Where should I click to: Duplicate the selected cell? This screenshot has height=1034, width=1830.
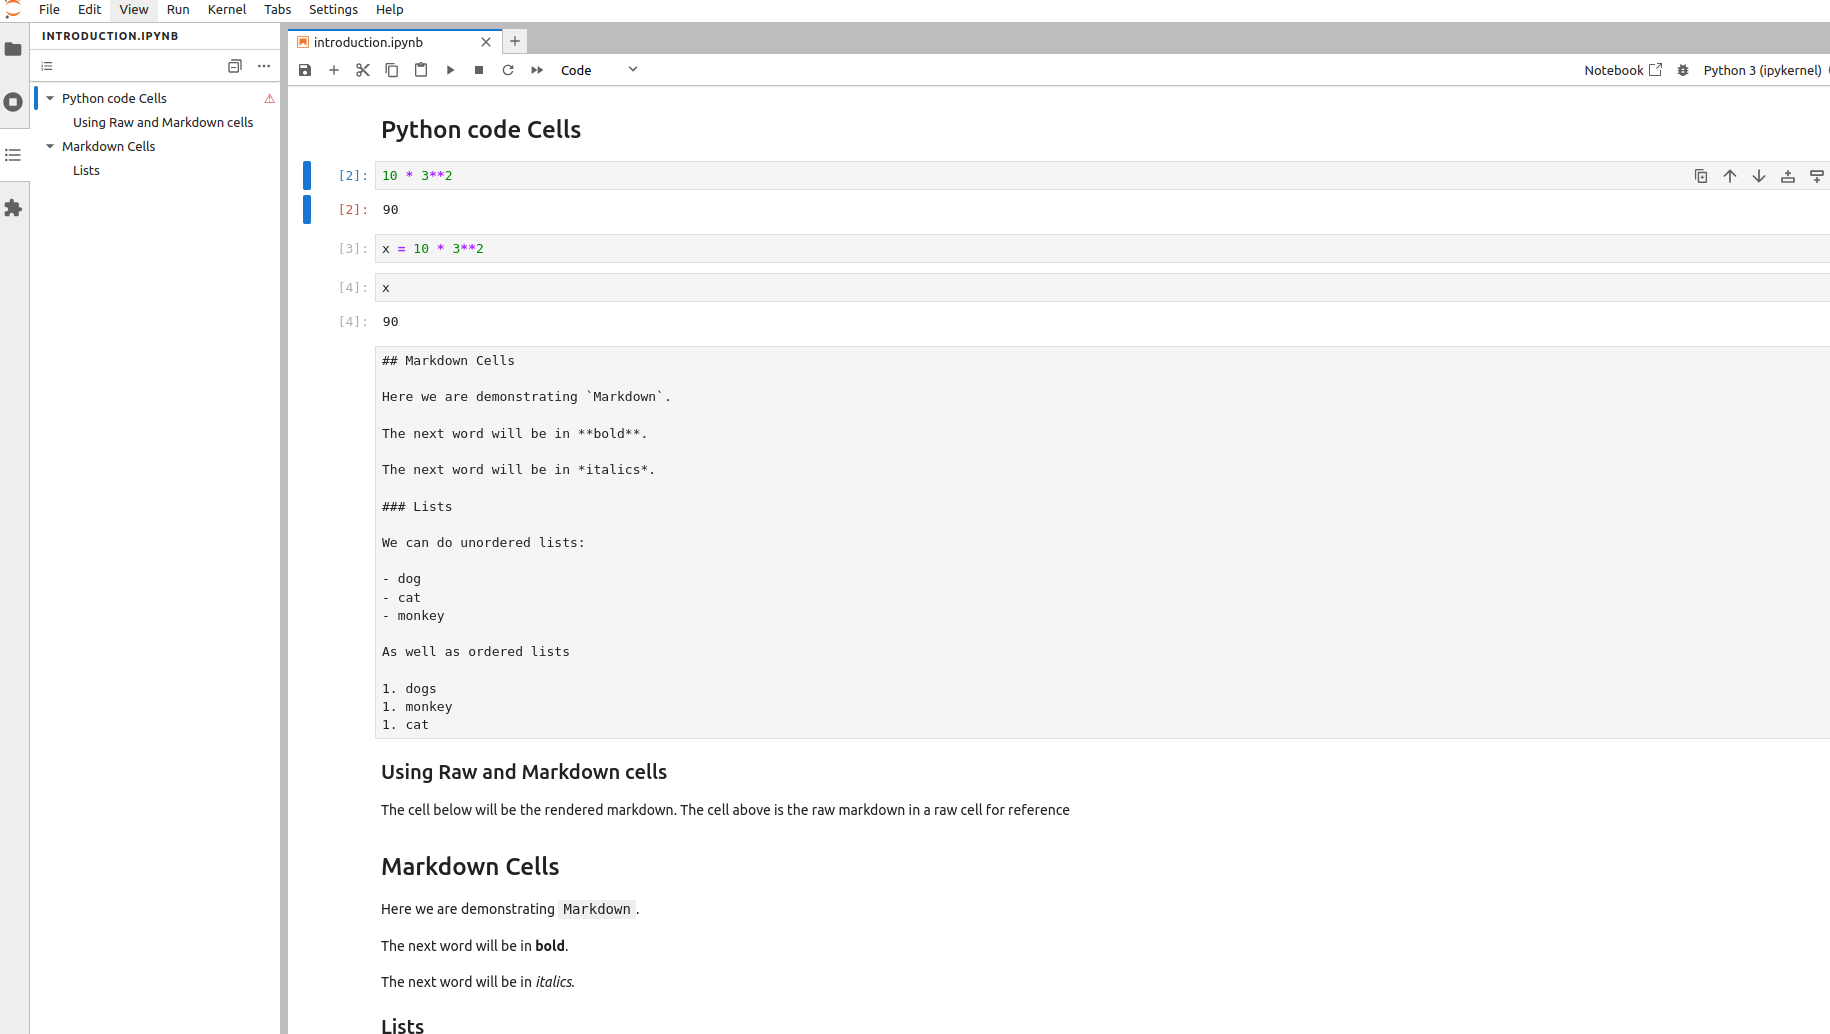[x=1701, y=176]
